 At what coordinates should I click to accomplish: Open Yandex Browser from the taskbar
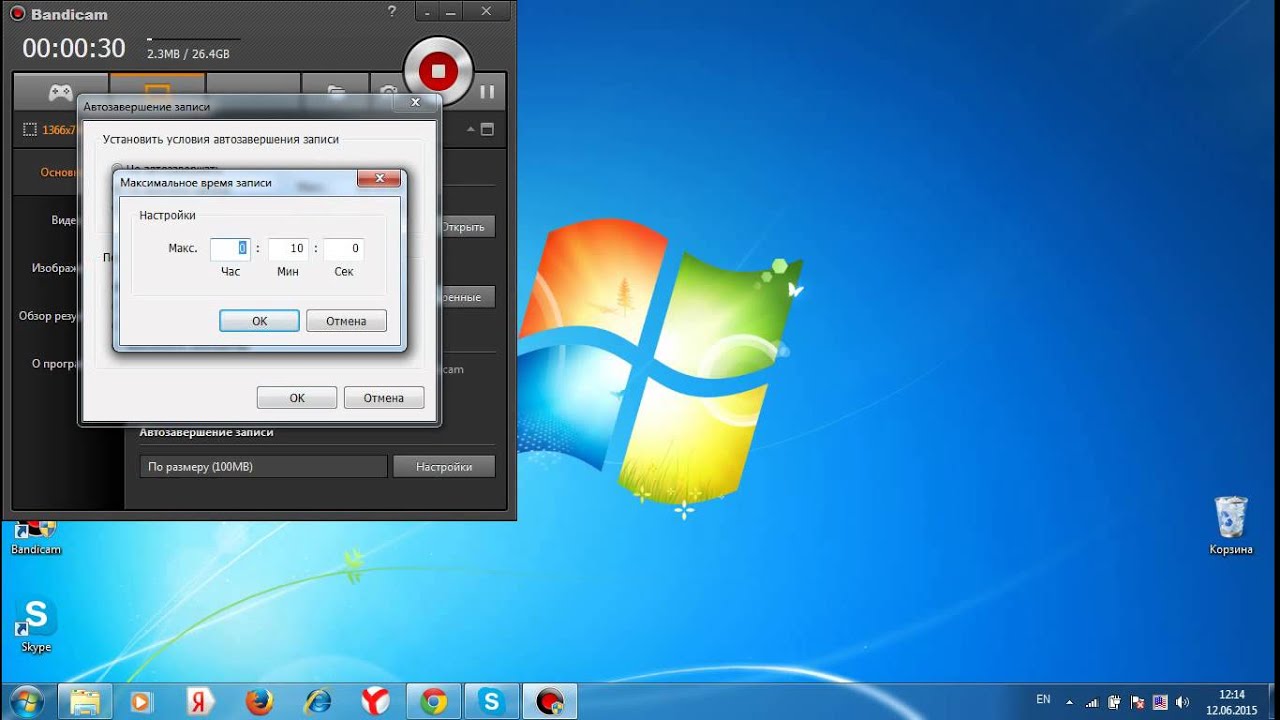(375, 701)
